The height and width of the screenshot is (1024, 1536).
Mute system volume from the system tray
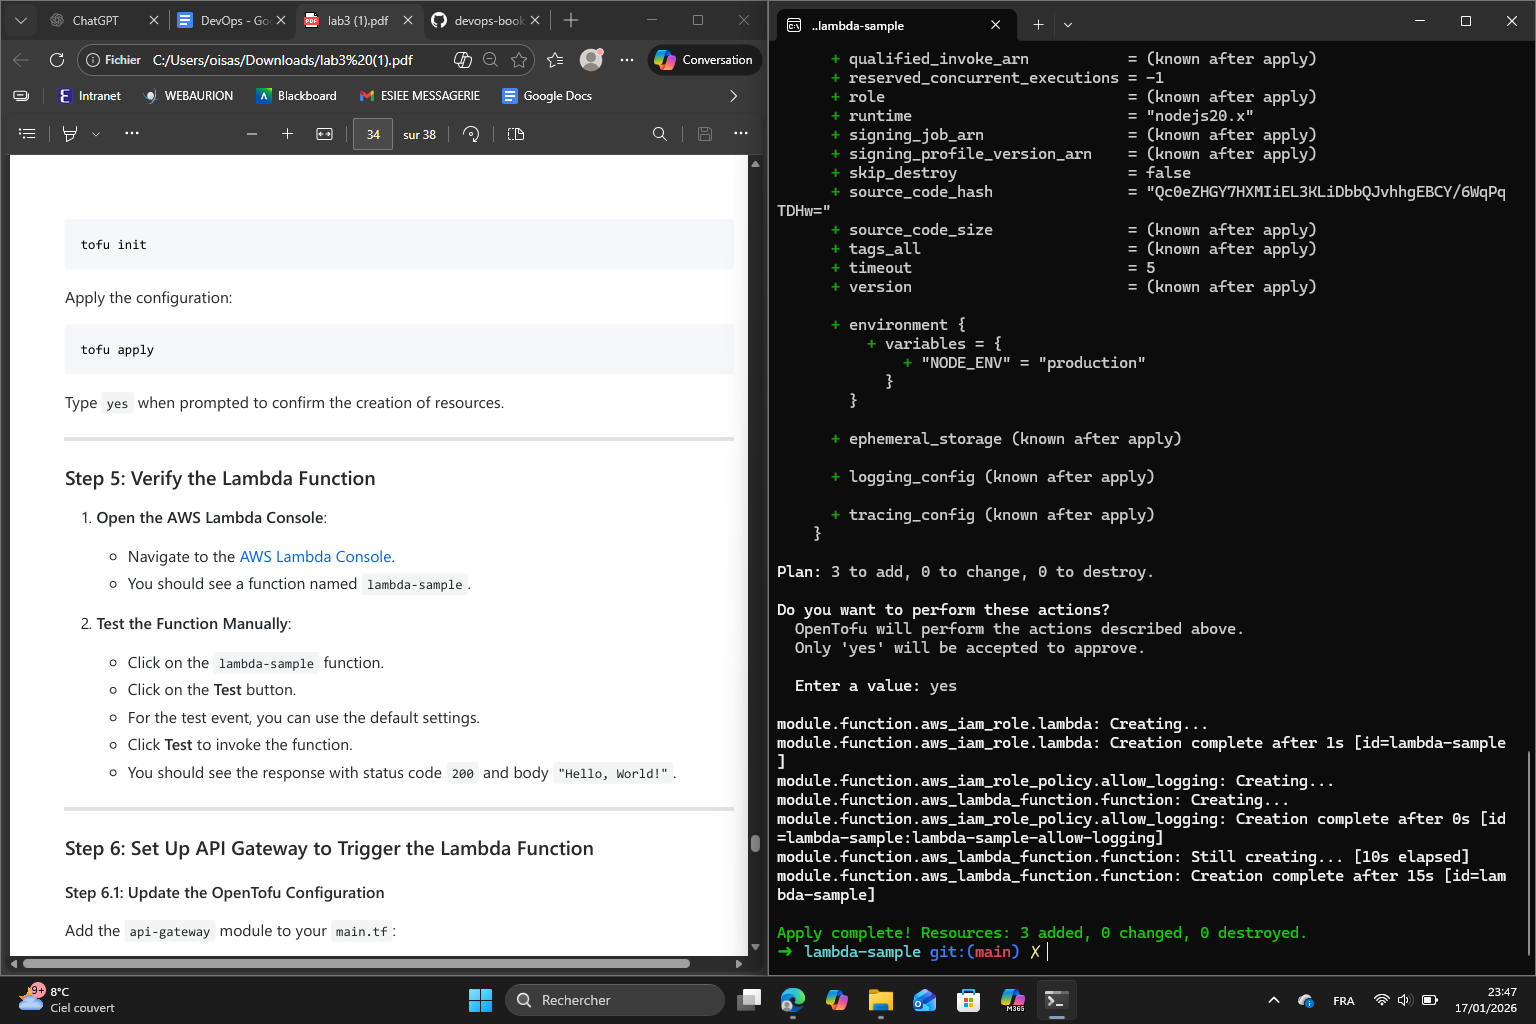(x=1403, y=999)
